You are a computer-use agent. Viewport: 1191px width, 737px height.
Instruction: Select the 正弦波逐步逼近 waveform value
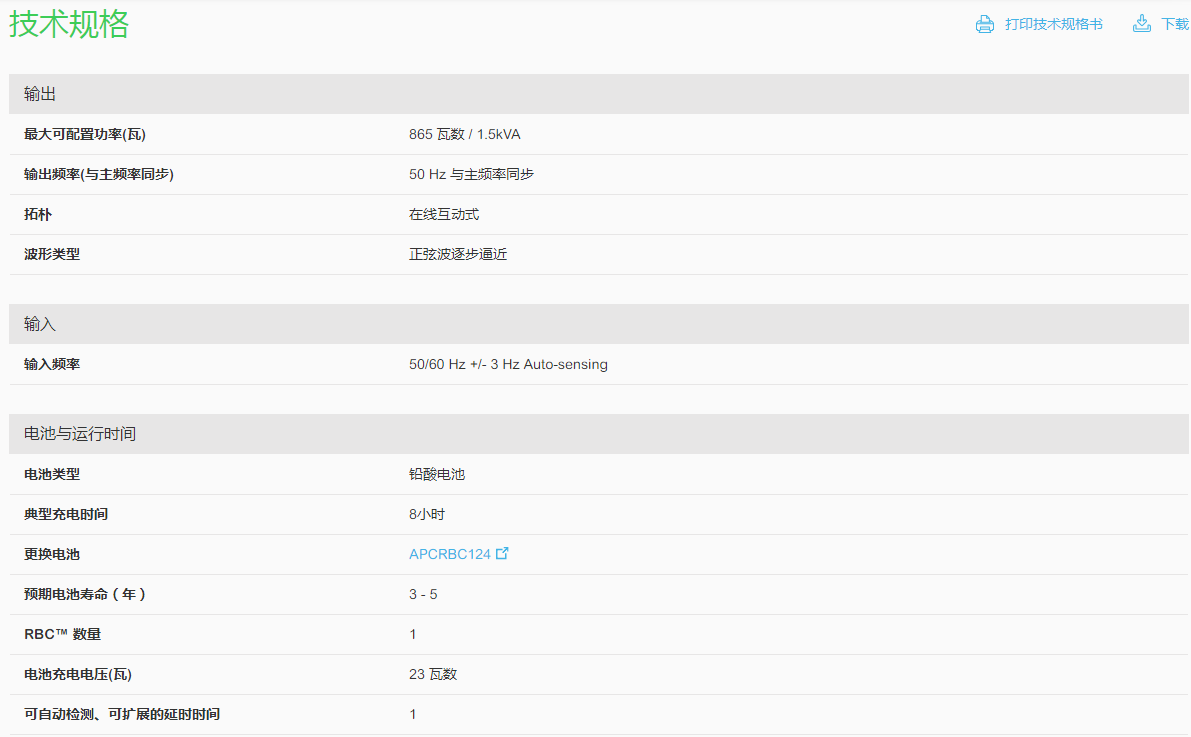(457, 254)
